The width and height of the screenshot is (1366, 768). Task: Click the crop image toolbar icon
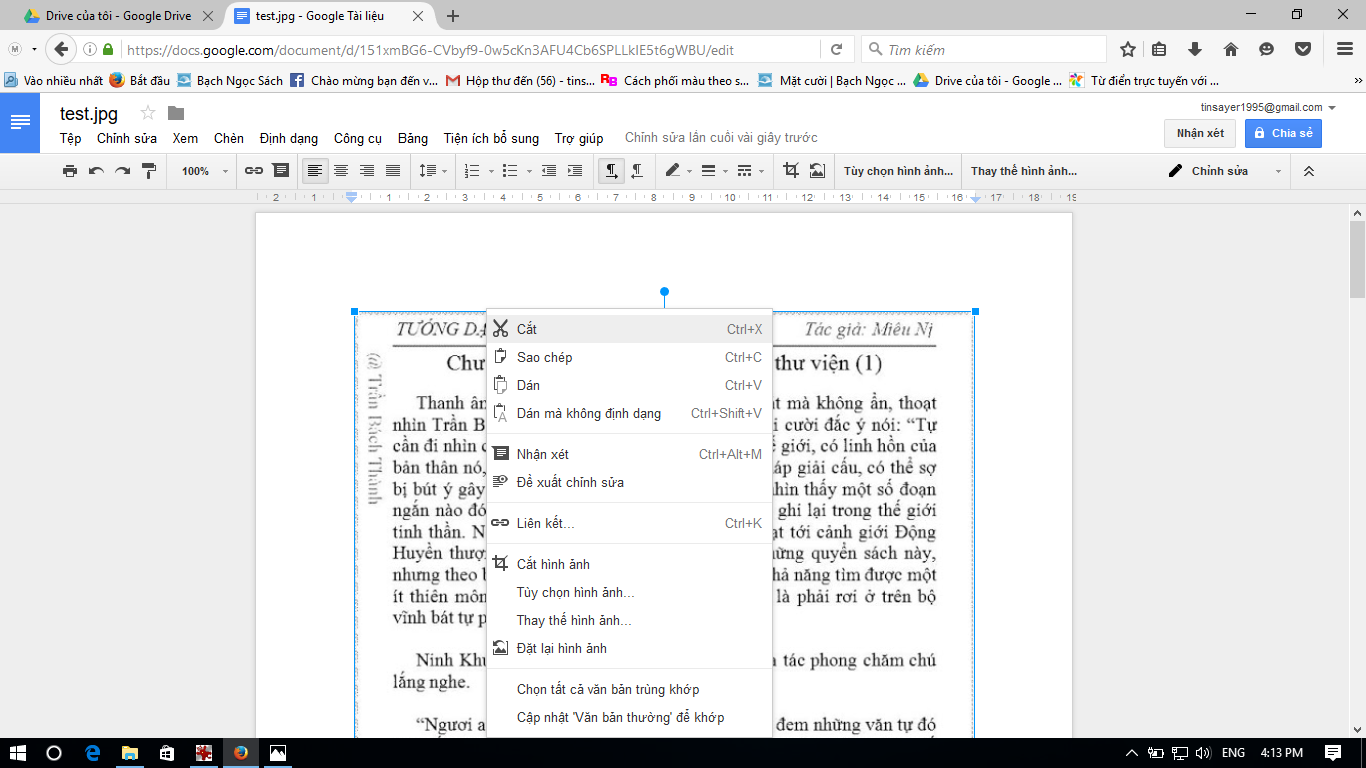pyautogui.click(x=791, y=171)
